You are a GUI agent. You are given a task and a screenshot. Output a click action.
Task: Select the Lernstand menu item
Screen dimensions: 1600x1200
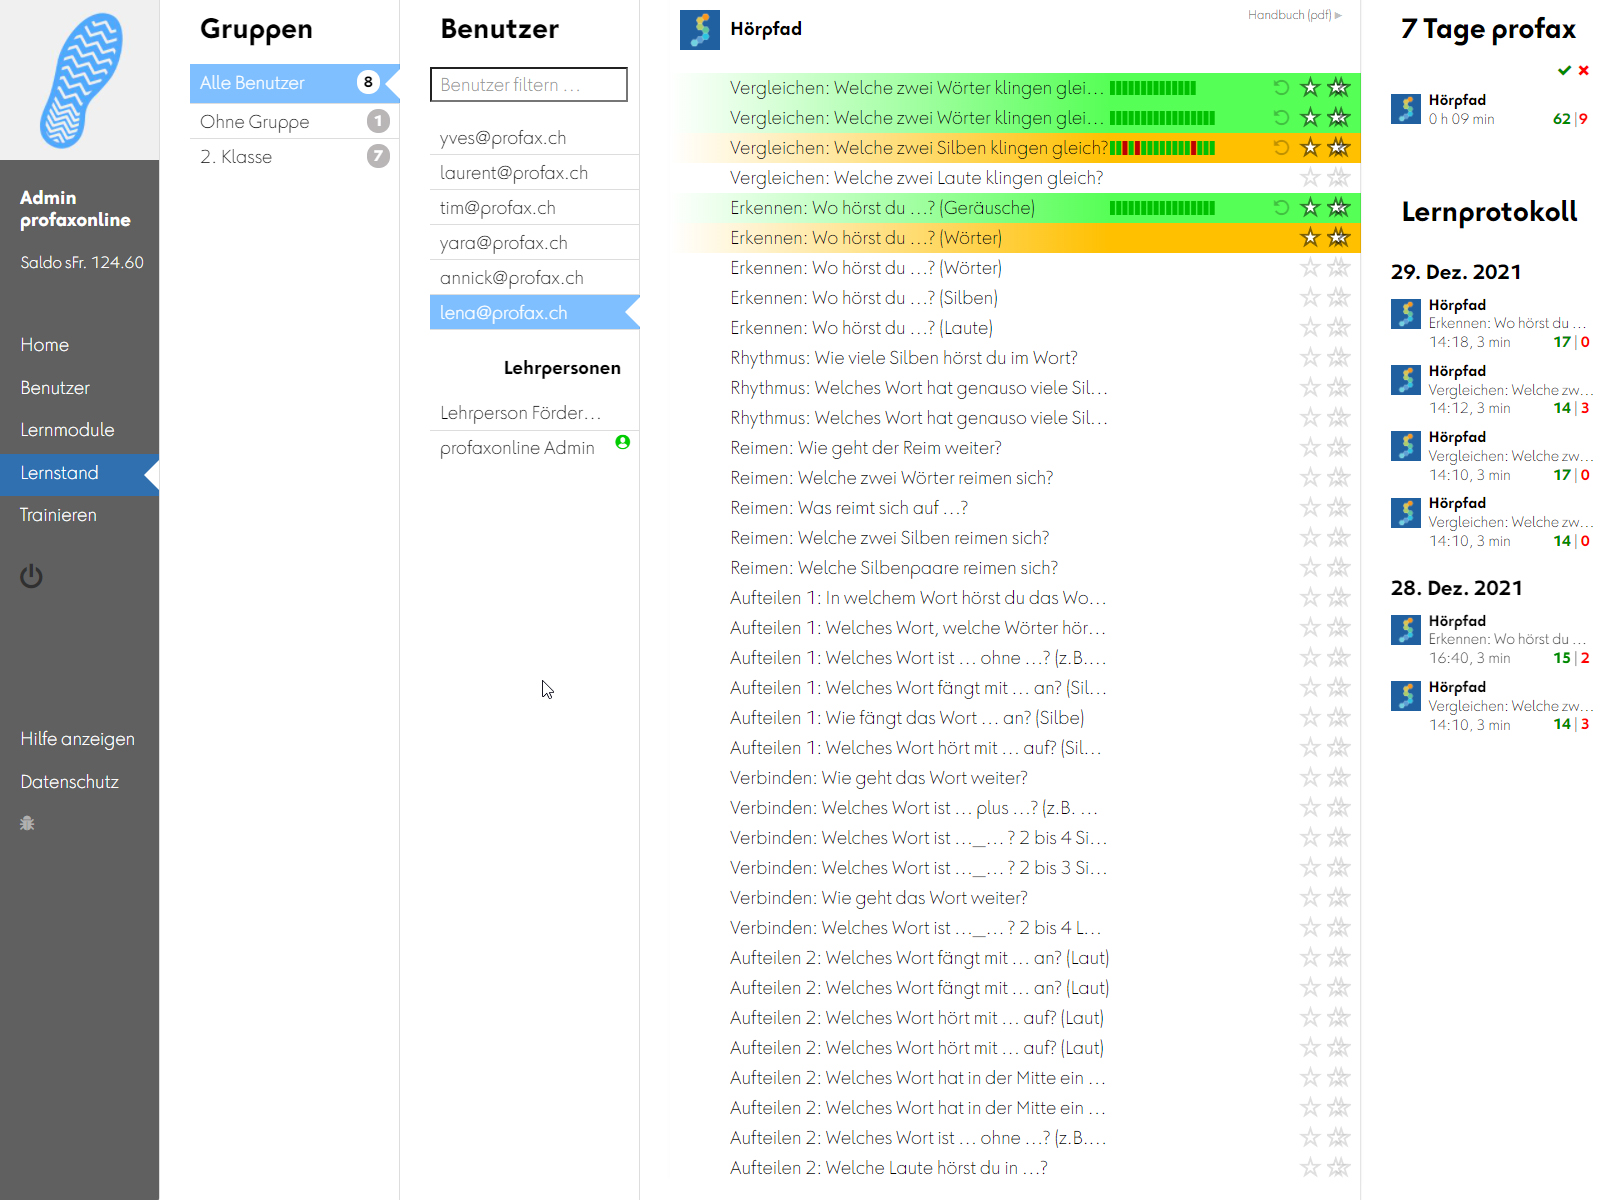pos(79,473)
